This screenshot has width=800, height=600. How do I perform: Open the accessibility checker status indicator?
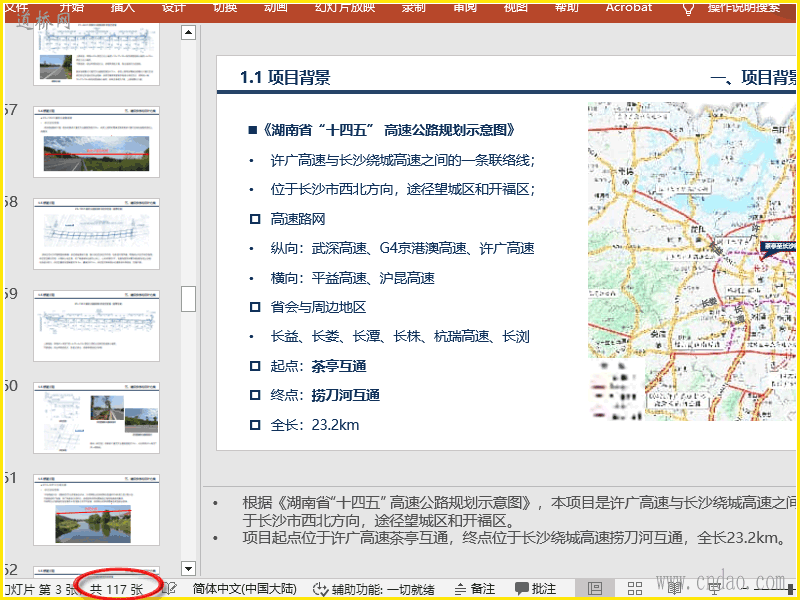coord(373,589)
